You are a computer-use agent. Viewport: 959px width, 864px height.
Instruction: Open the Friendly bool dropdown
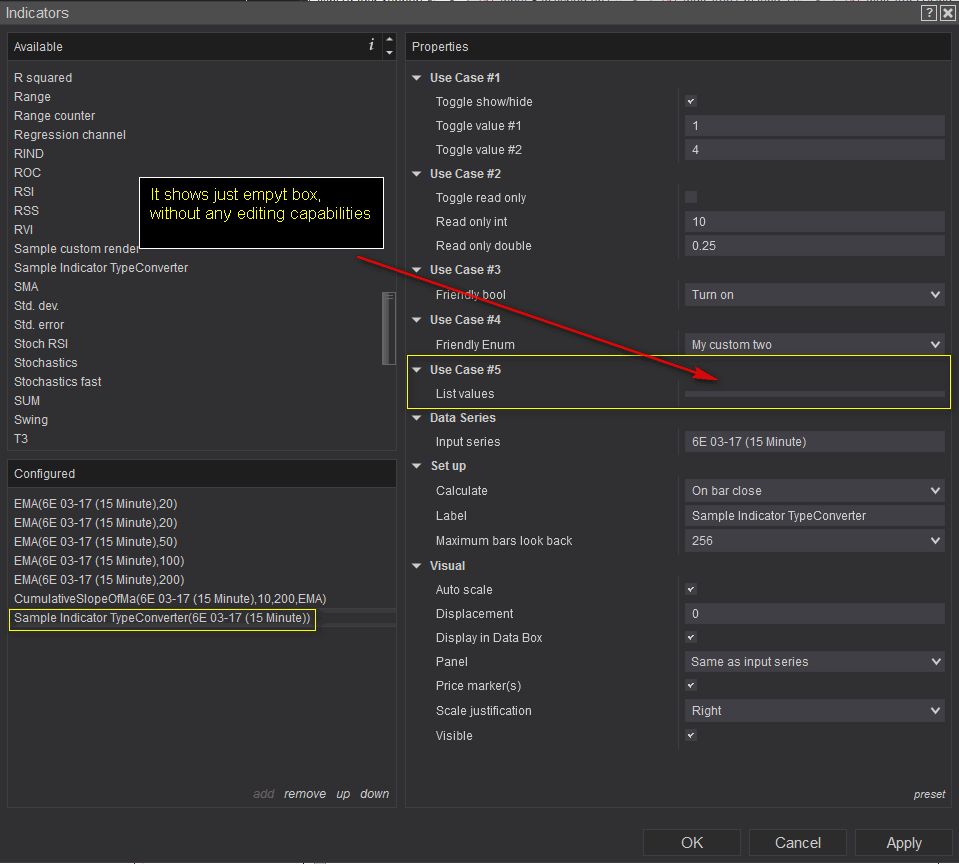[x=814, y=295]
